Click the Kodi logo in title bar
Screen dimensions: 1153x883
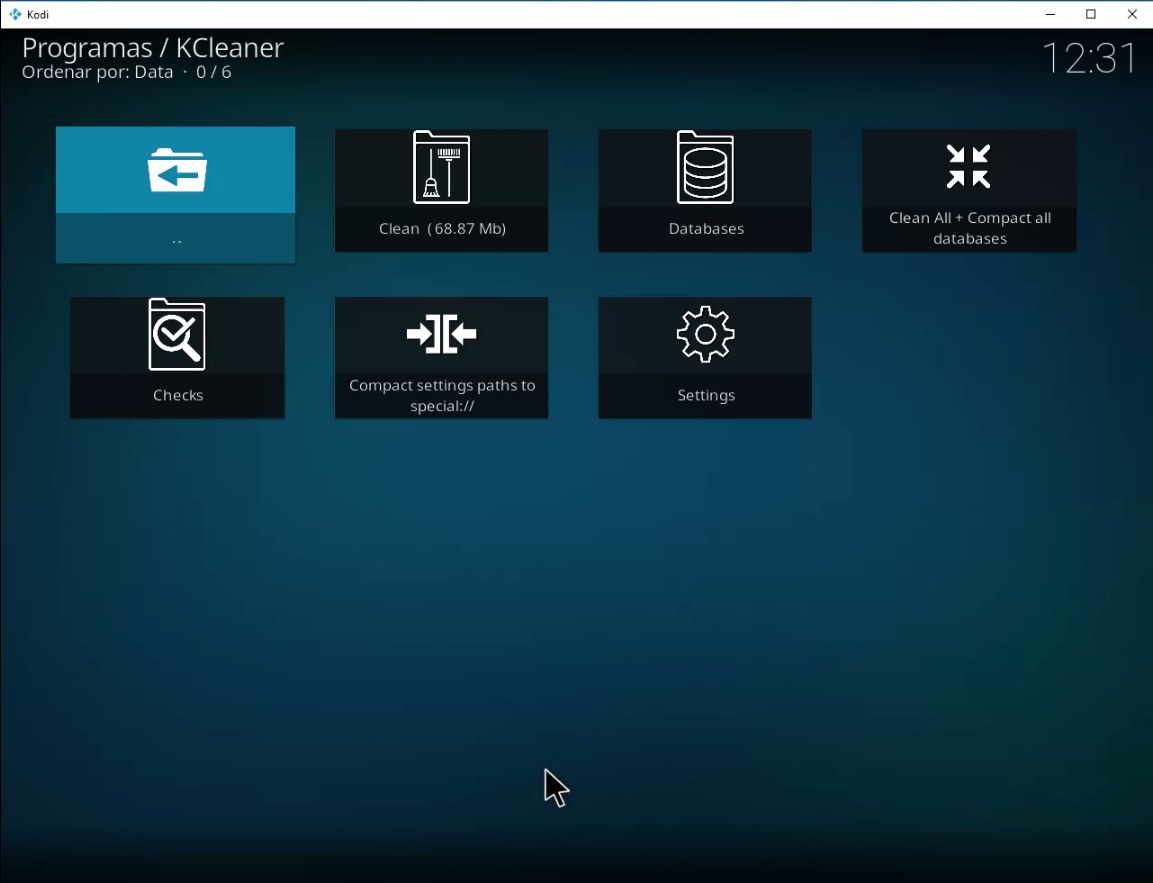coord(15,14)
